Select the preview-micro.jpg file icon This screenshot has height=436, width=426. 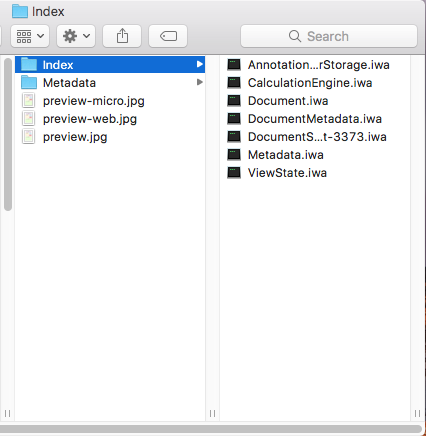tap(29, 101)
